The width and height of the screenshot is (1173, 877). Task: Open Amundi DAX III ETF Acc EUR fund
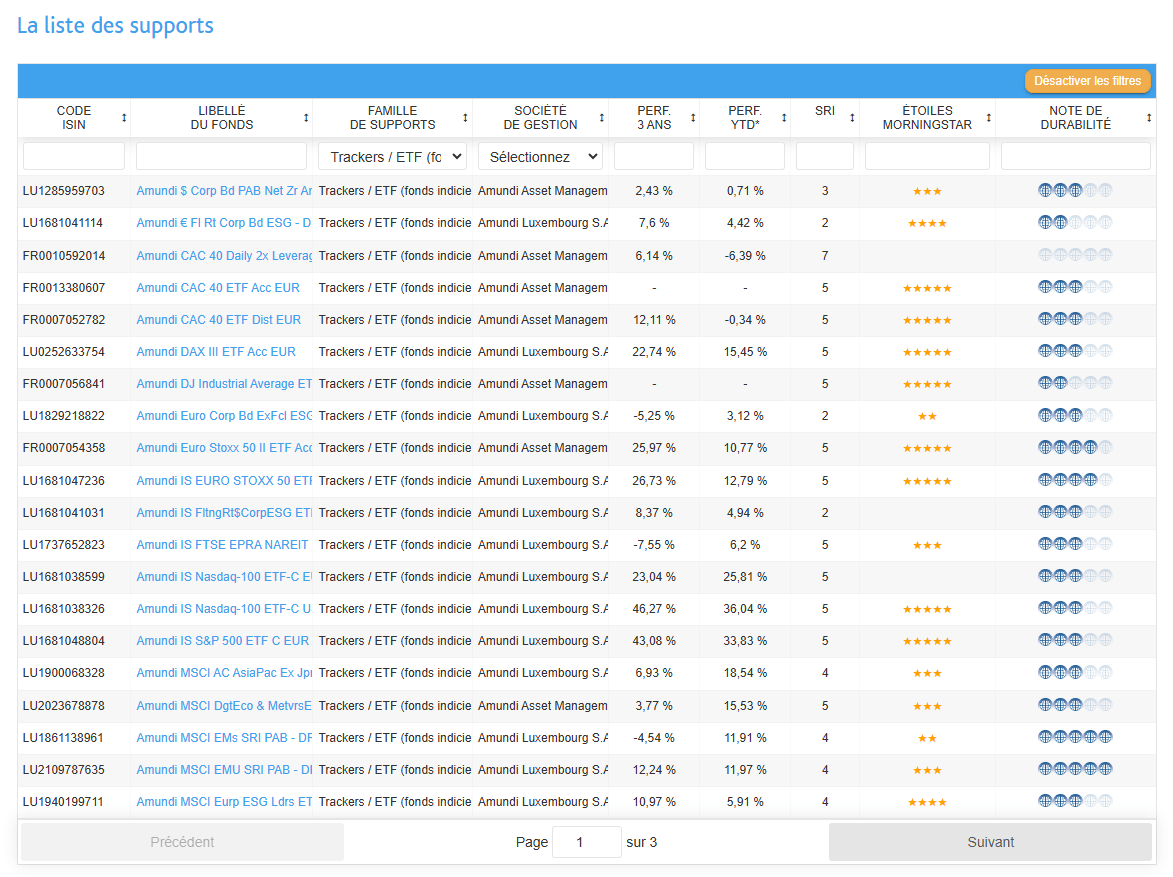coord(216,352)
